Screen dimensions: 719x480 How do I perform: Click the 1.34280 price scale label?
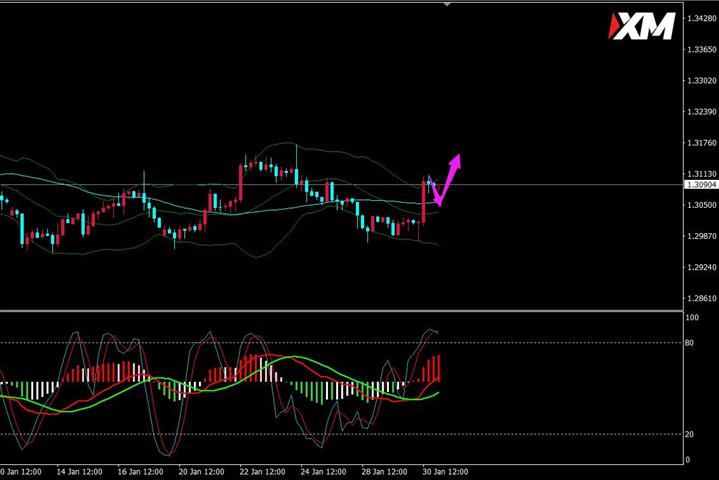(702, 18)
